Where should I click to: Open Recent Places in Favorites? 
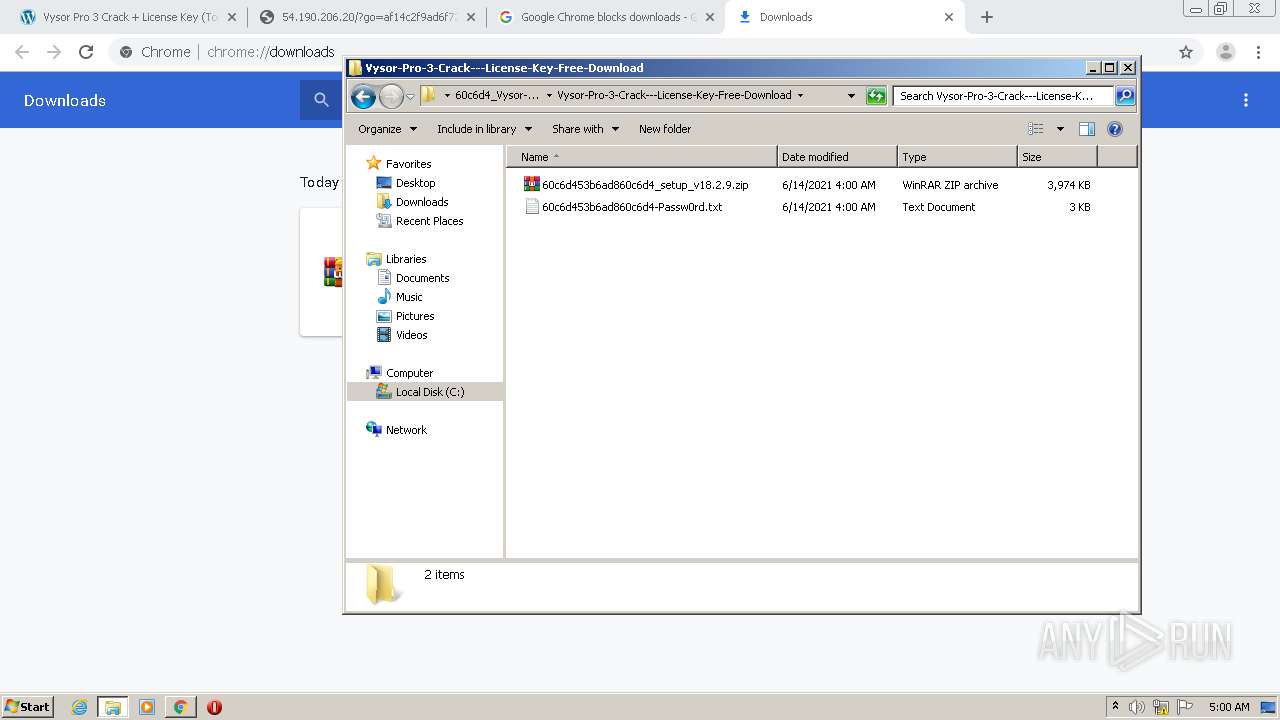(429, 221)
